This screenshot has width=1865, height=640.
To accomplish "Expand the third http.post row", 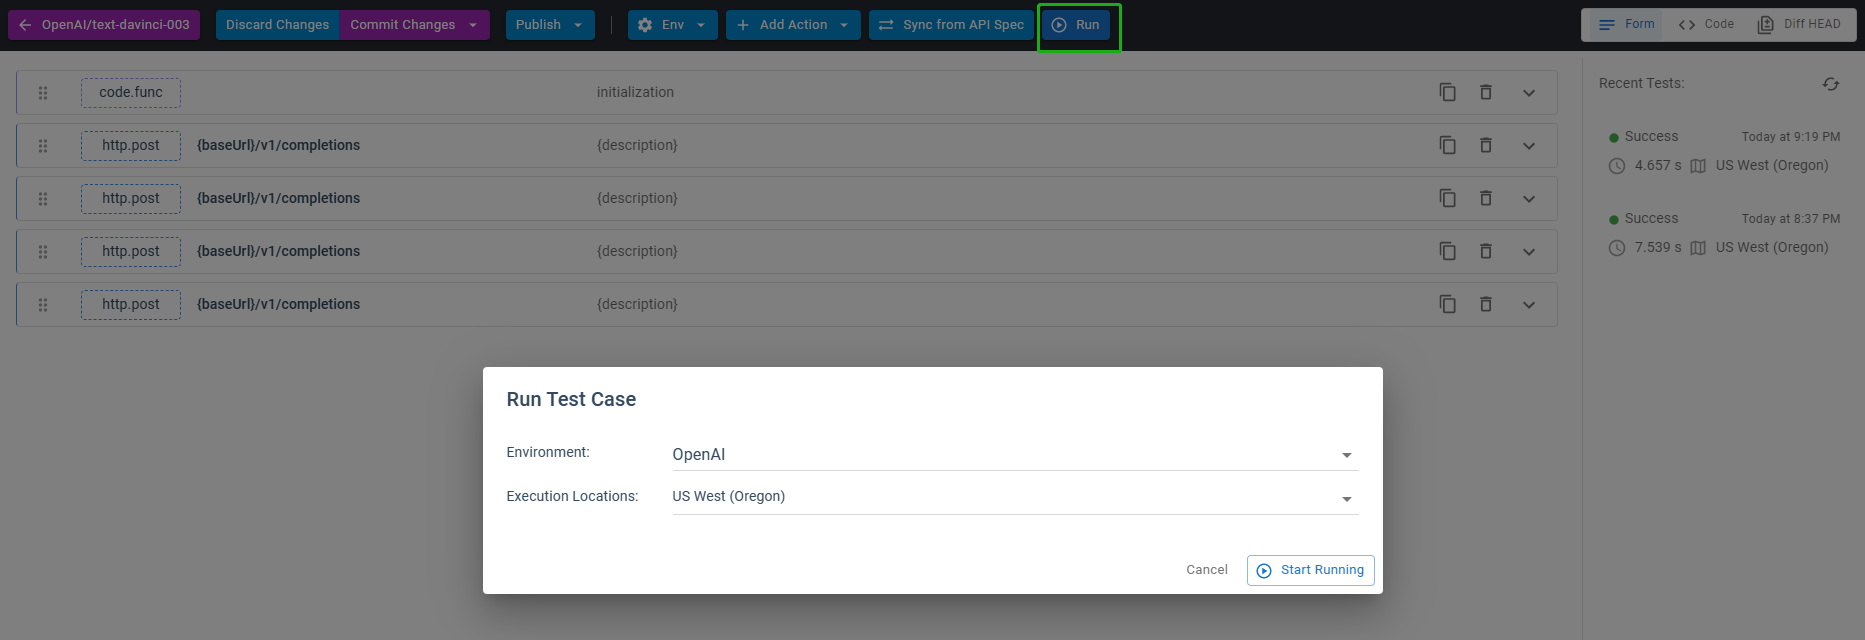I will pos(1529,252).
